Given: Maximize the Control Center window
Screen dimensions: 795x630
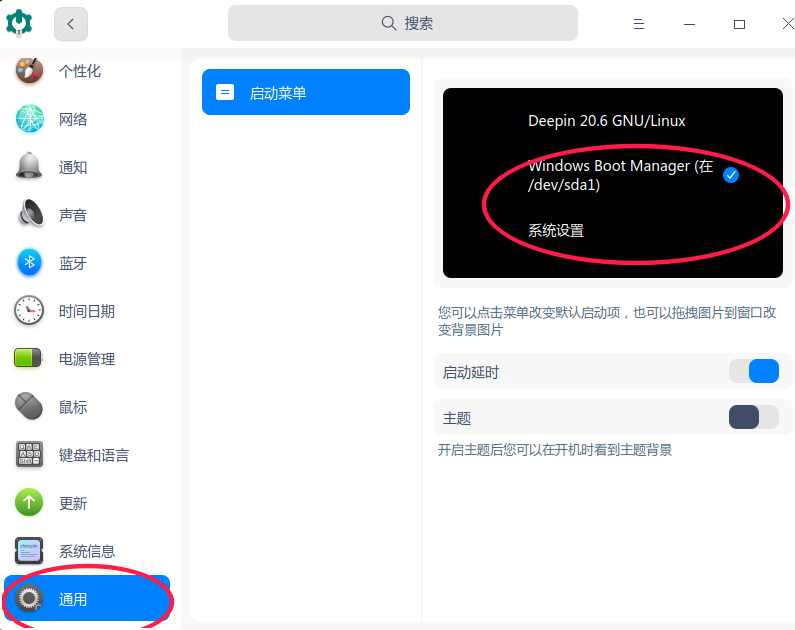Looking at the screenshot, I should point(739,24).
